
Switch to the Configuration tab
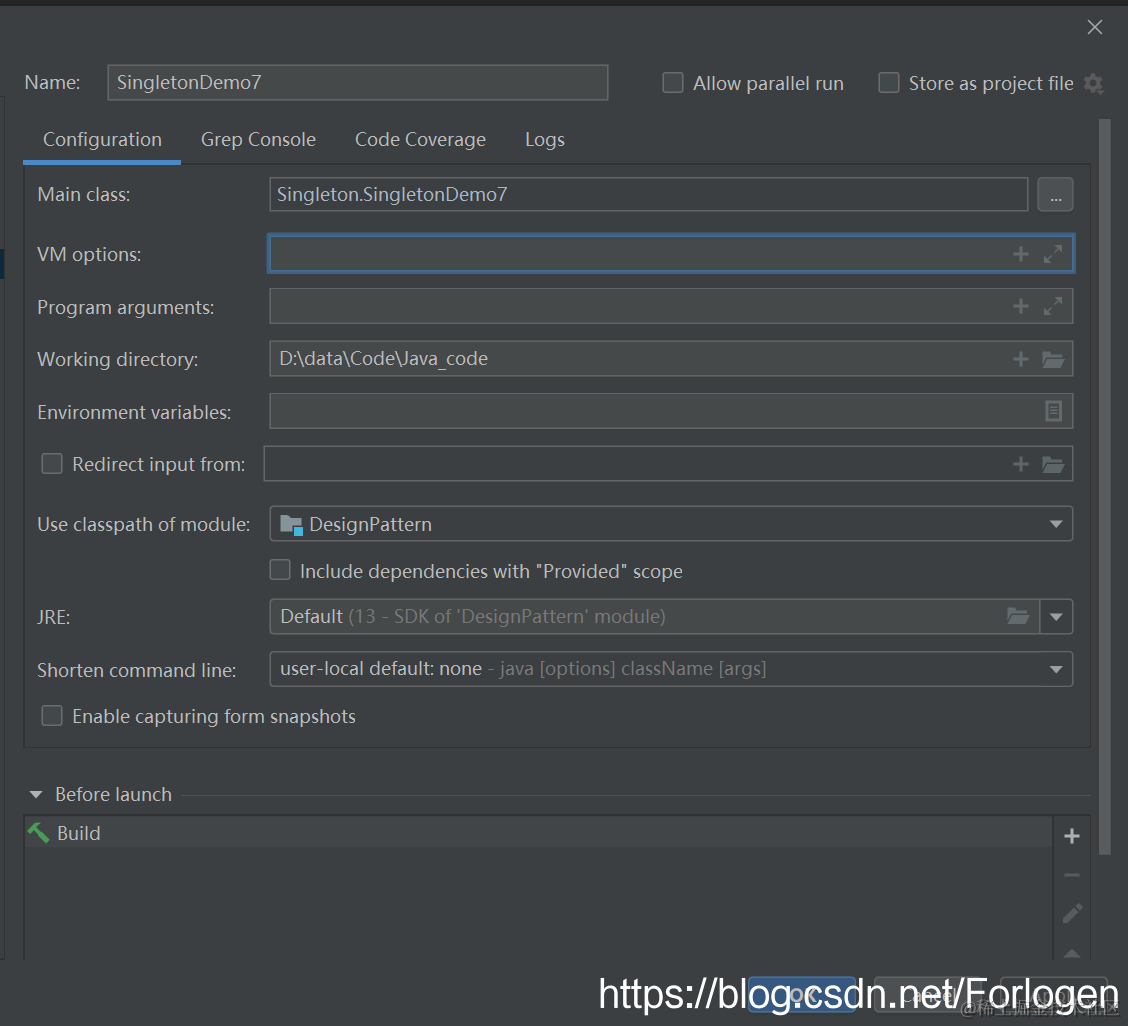102,140
